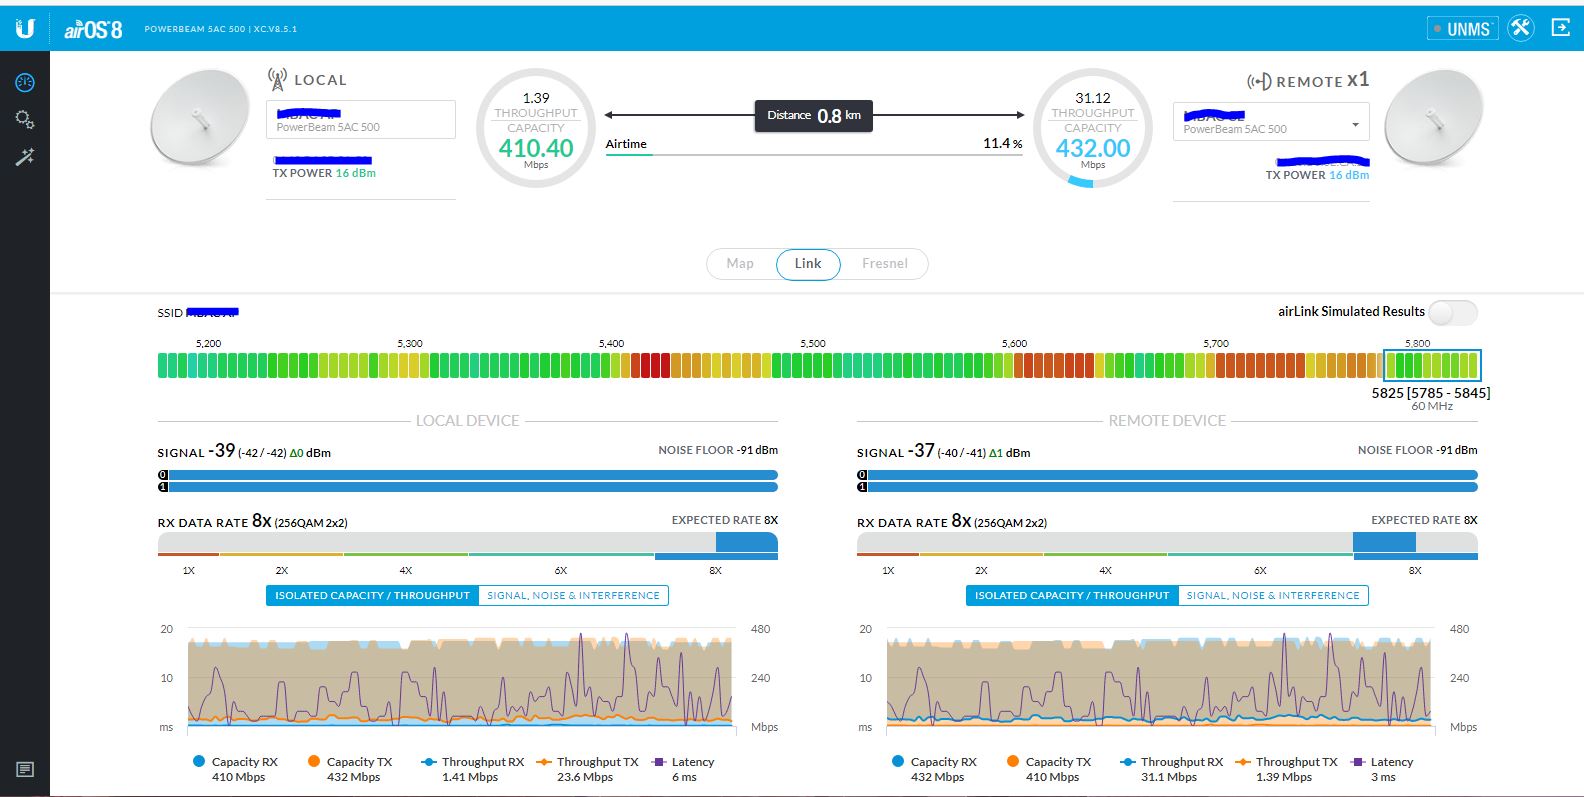
Task: Open the dashboard gauge icon in sidebar
Action: [x=25, y=83]
